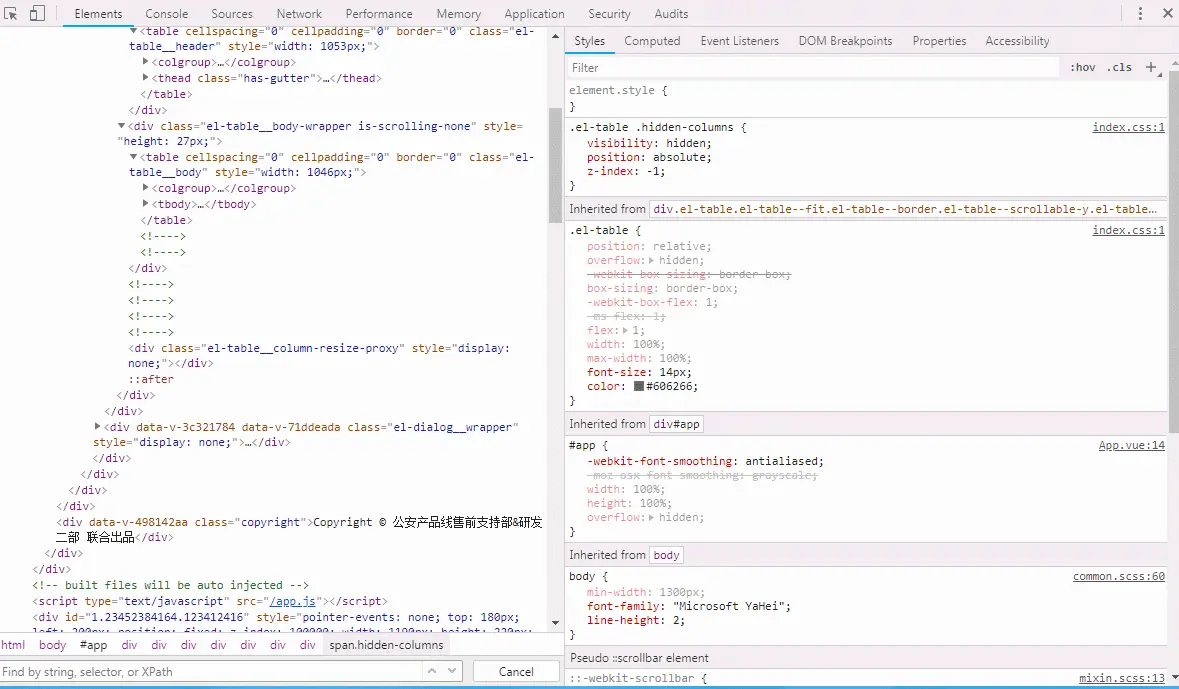Click the #606266 color swatch

[638, 386]
